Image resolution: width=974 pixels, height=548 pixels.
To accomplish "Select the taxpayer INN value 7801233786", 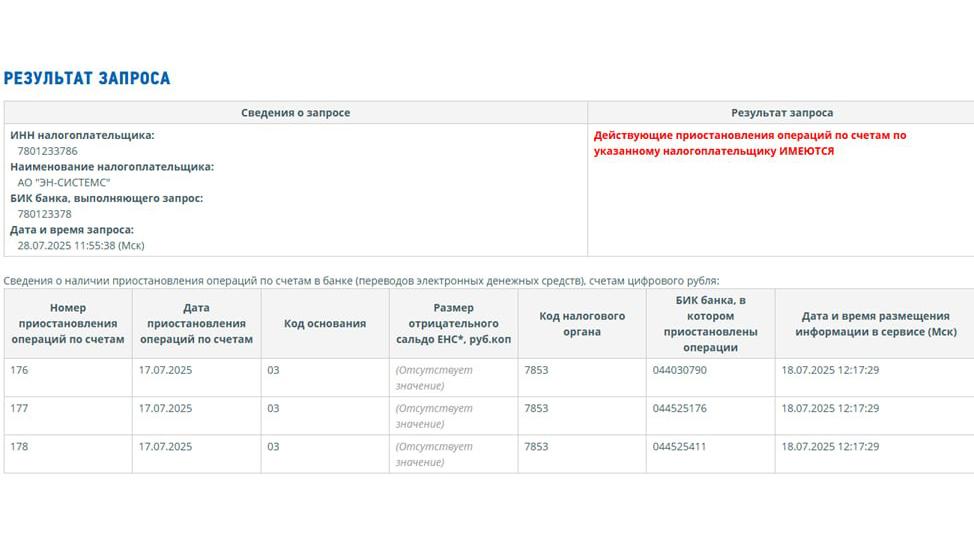I will coord(47,151).
